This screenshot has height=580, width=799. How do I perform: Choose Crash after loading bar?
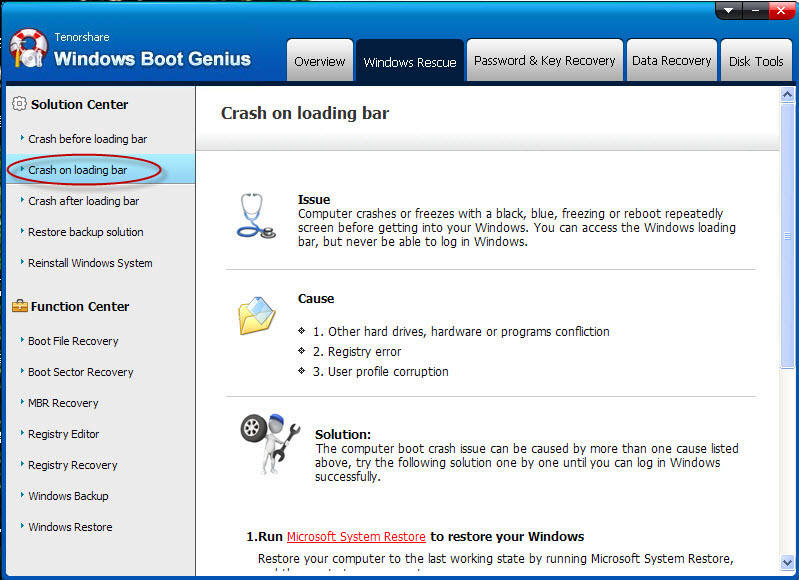(84, 201)
